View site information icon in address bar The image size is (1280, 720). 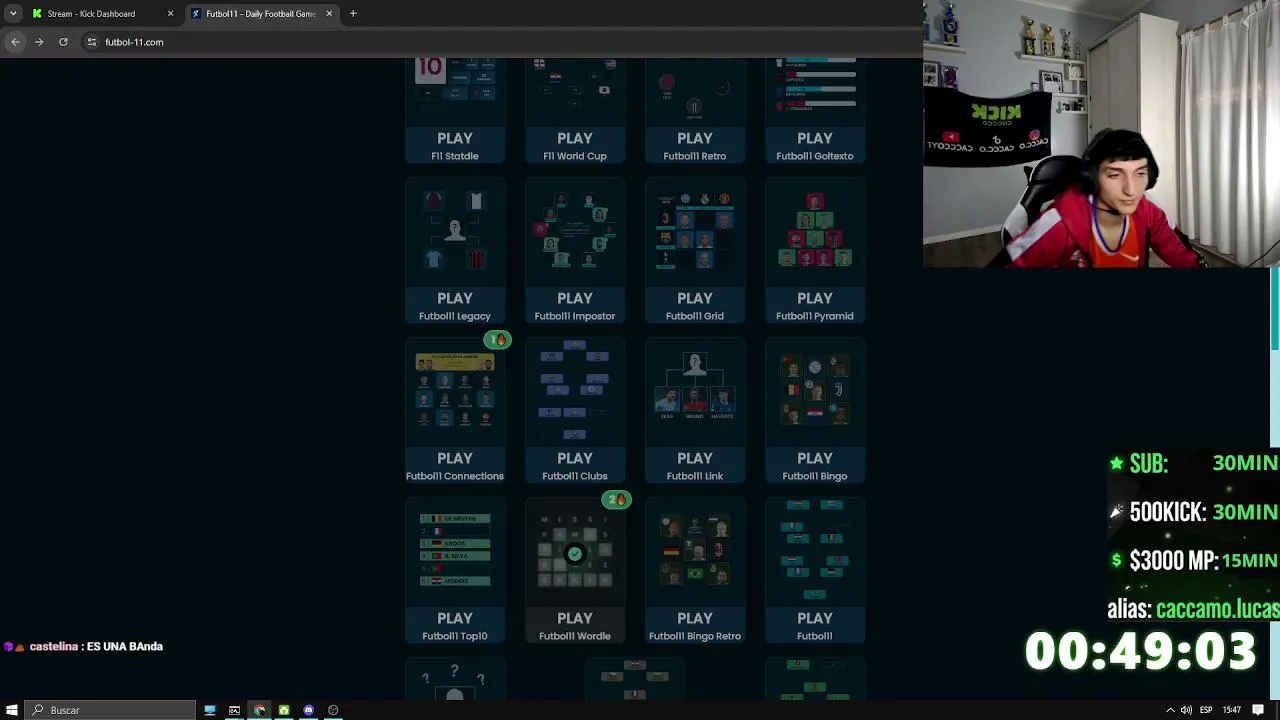(x=91, y=42)
